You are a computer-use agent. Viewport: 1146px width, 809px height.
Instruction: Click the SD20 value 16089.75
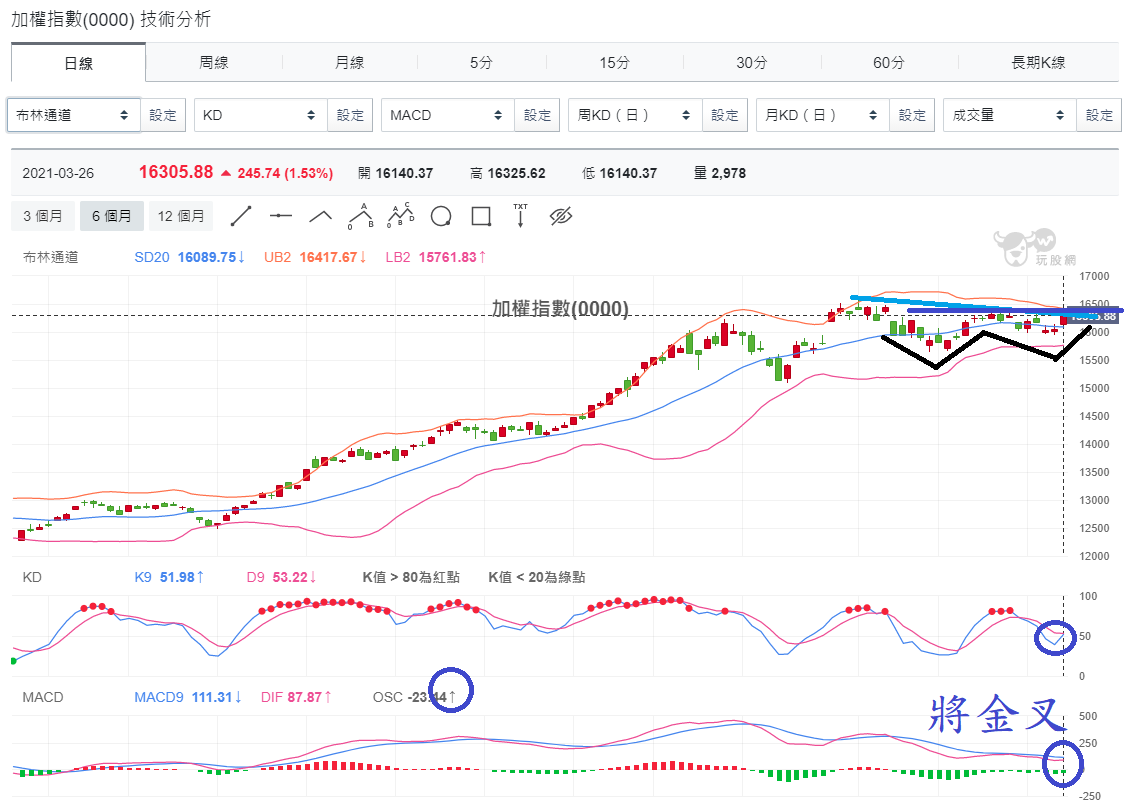pyautogui.click(x=207, y=257)
